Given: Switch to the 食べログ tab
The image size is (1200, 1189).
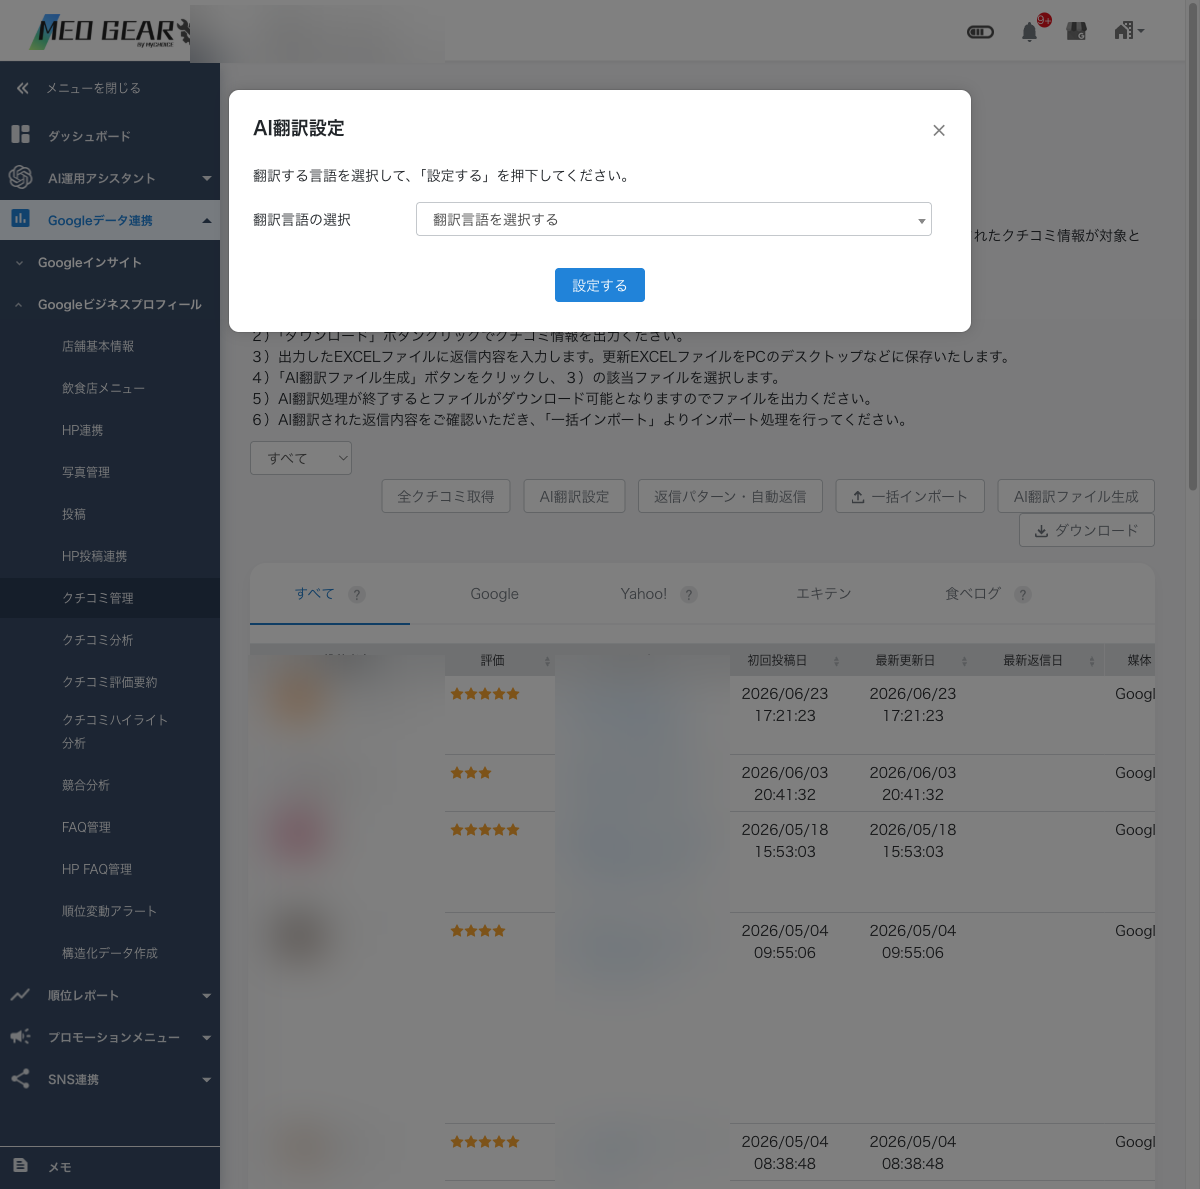Looking at the screenshot, I should pyautogui.click(x=973, y=594).
